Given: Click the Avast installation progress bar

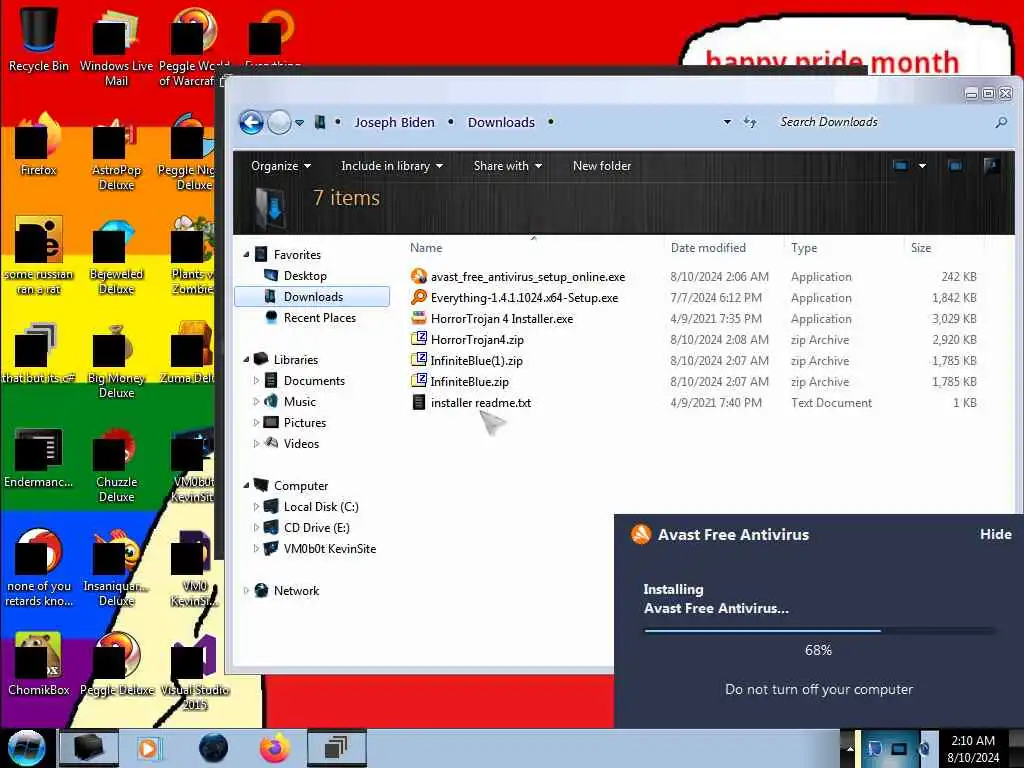Looking at the screenshot, I should pyautogui.click(x=820, y=631).
